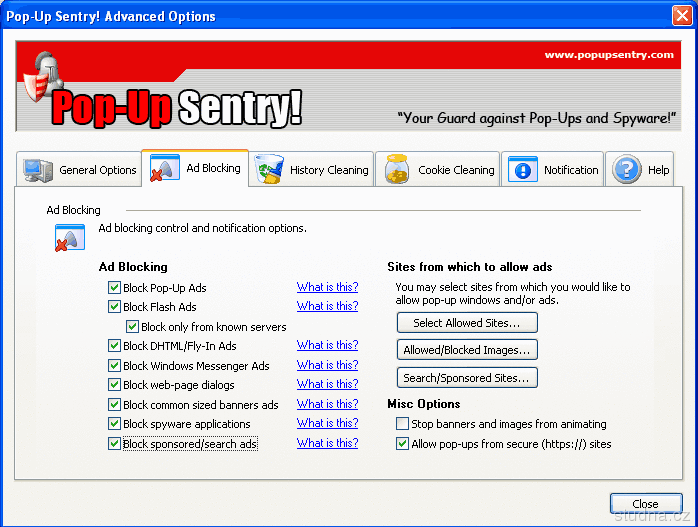Open What is this for web-page dialogs
698x527 pixels.
point(328,384)
